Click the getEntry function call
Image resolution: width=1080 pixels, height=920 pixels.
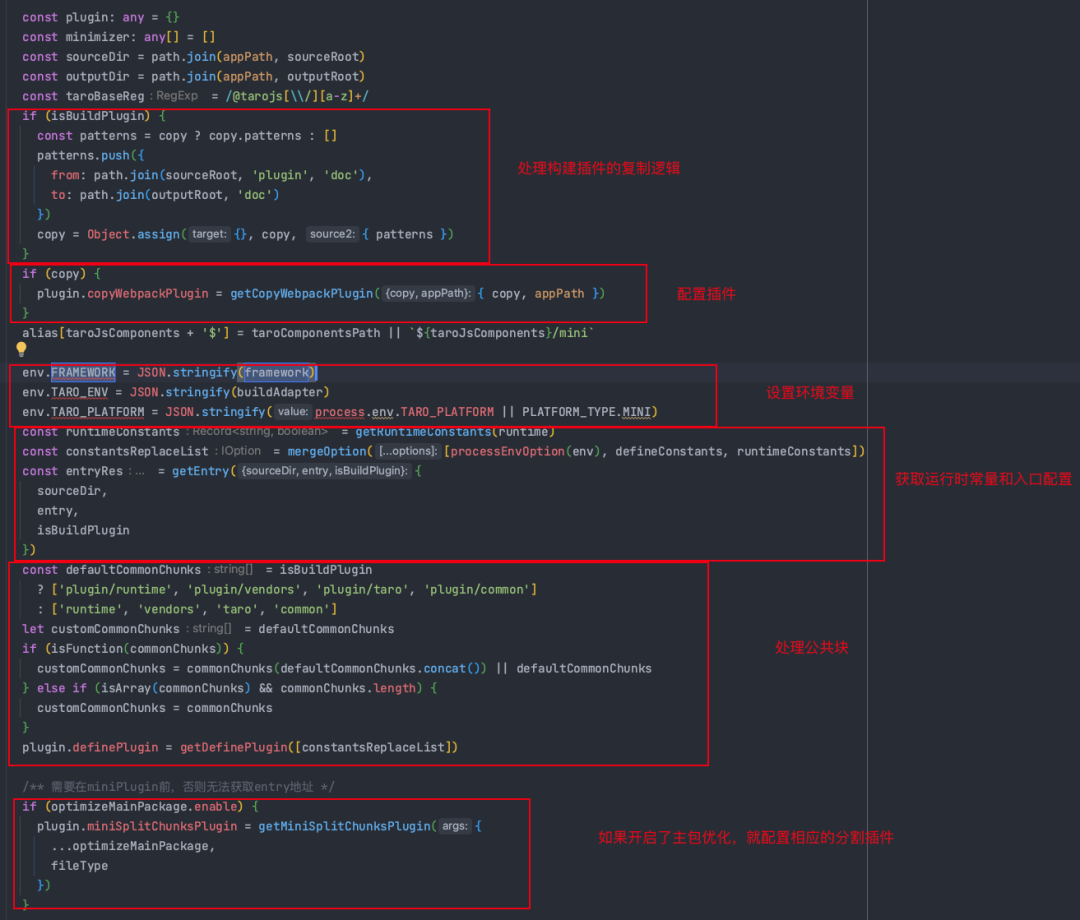200,471
